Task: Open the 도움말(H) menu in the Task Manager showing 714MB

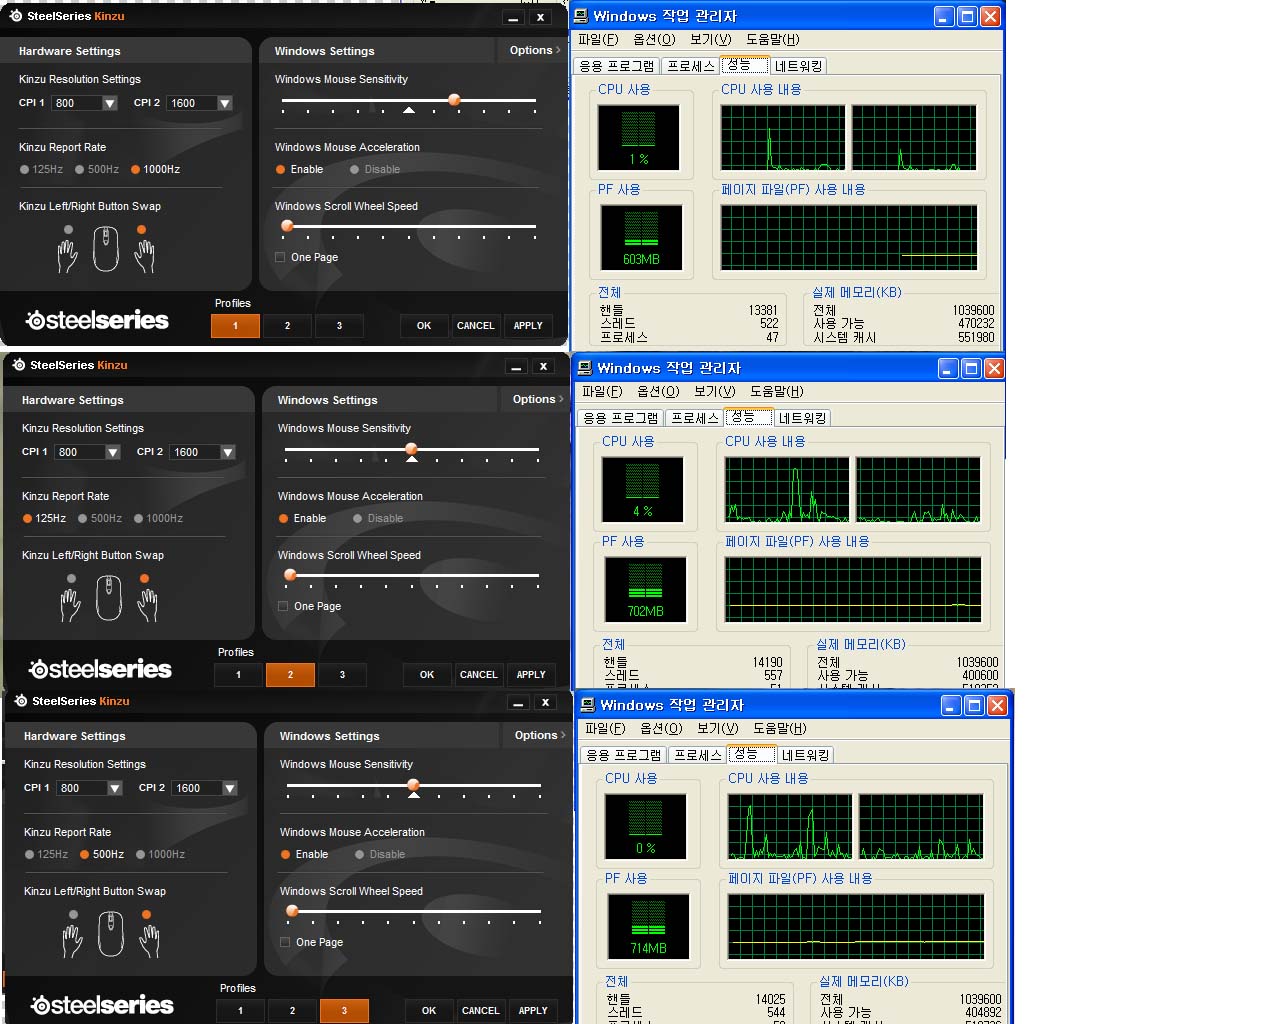Action: pyautogui.click(x=780, y=728)
